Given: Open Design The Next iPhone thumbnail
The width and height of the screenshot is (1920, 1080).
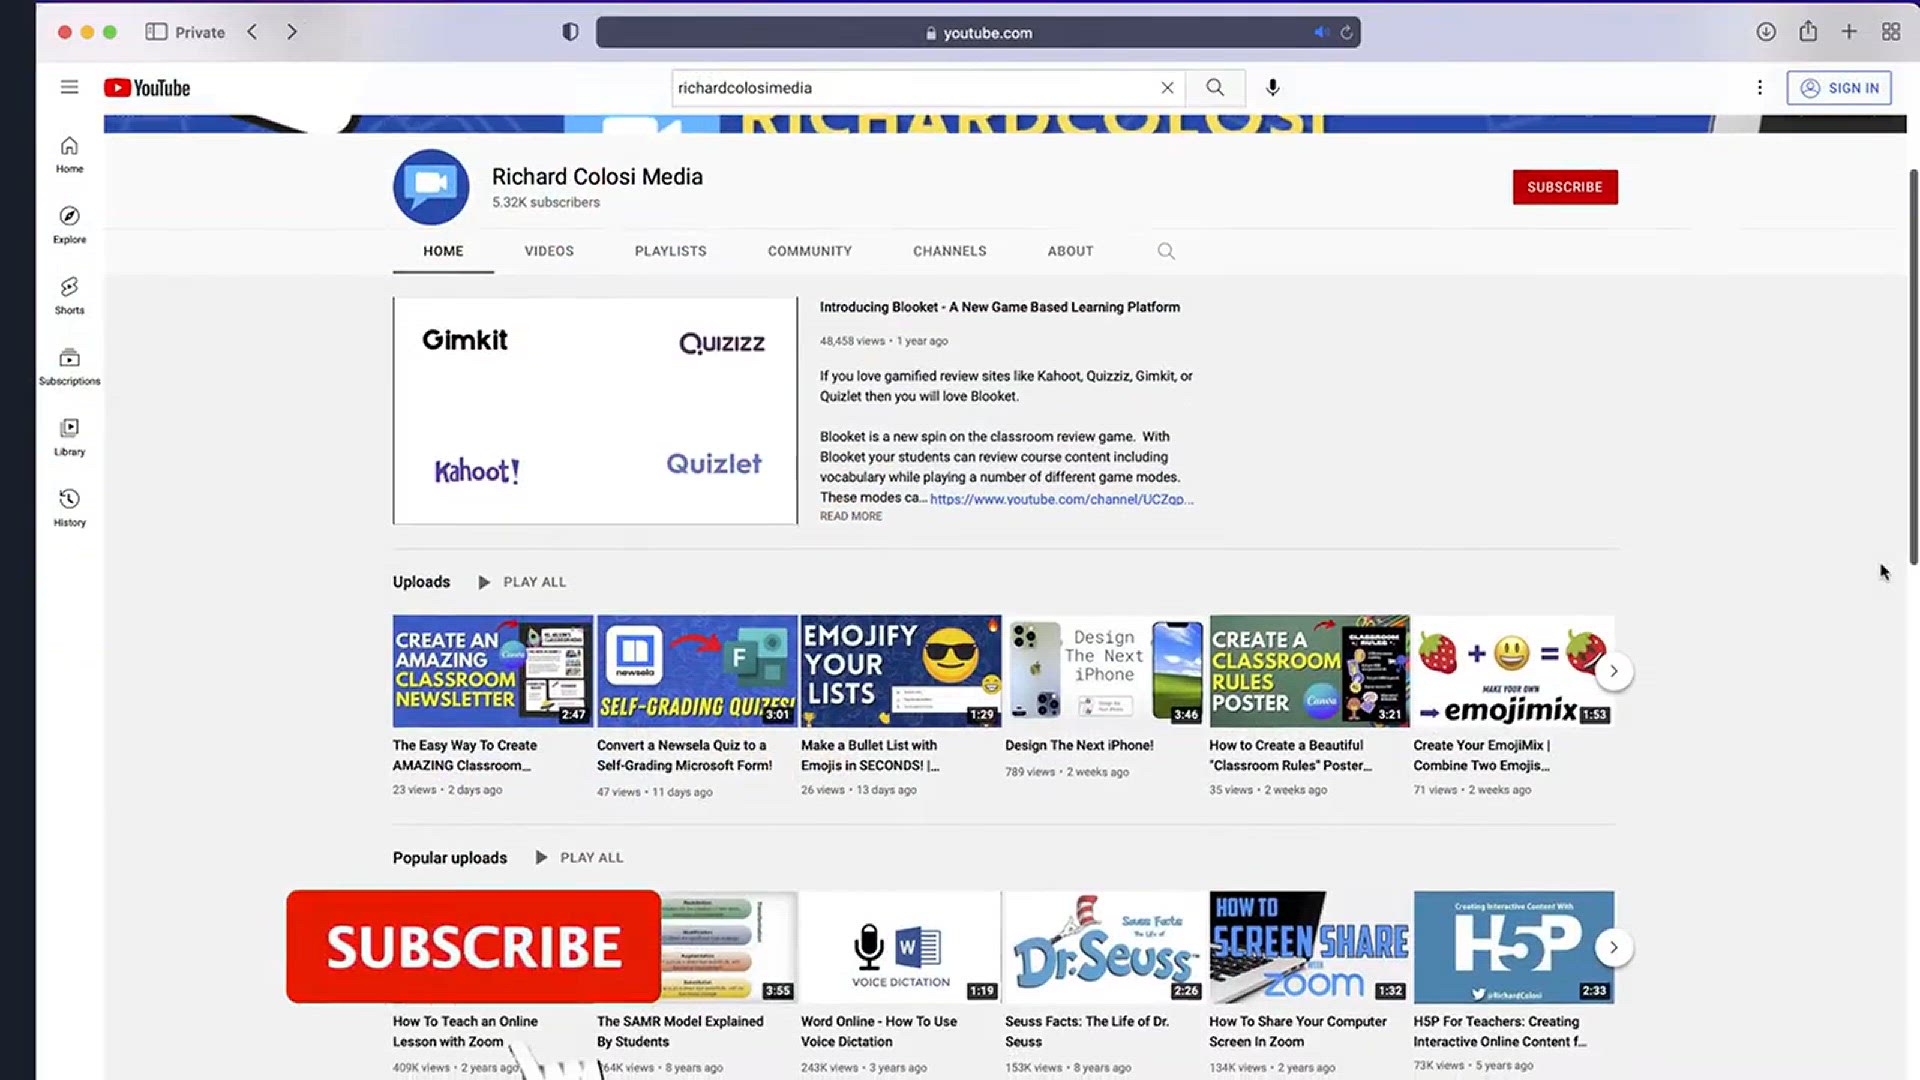Looking at the screenshot, I should pyautogui.click(x=1105, y=671).
